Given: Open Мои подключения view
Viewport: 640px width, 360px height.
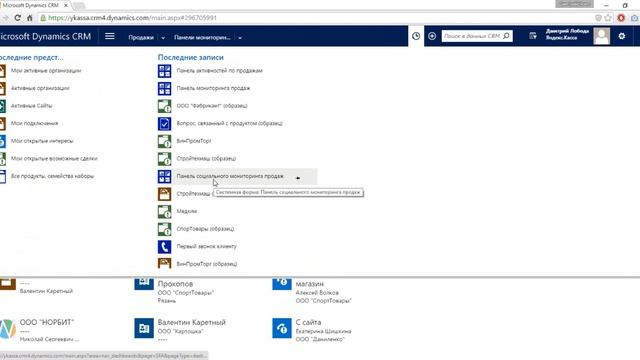Looking at the screenshot, I should [34, 123].
